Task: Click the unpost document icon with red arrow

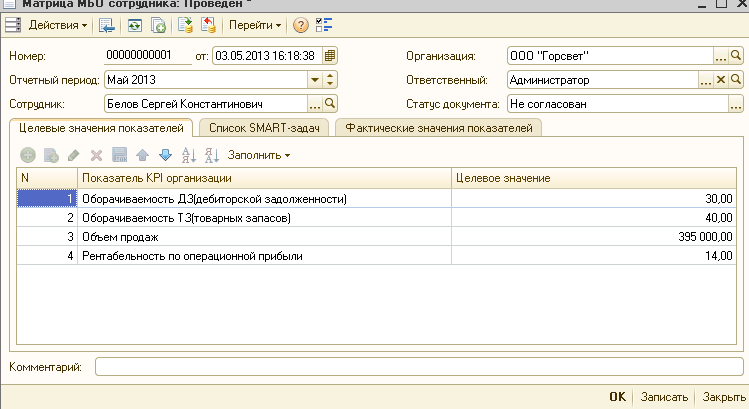Action: (x=208, y=25)
